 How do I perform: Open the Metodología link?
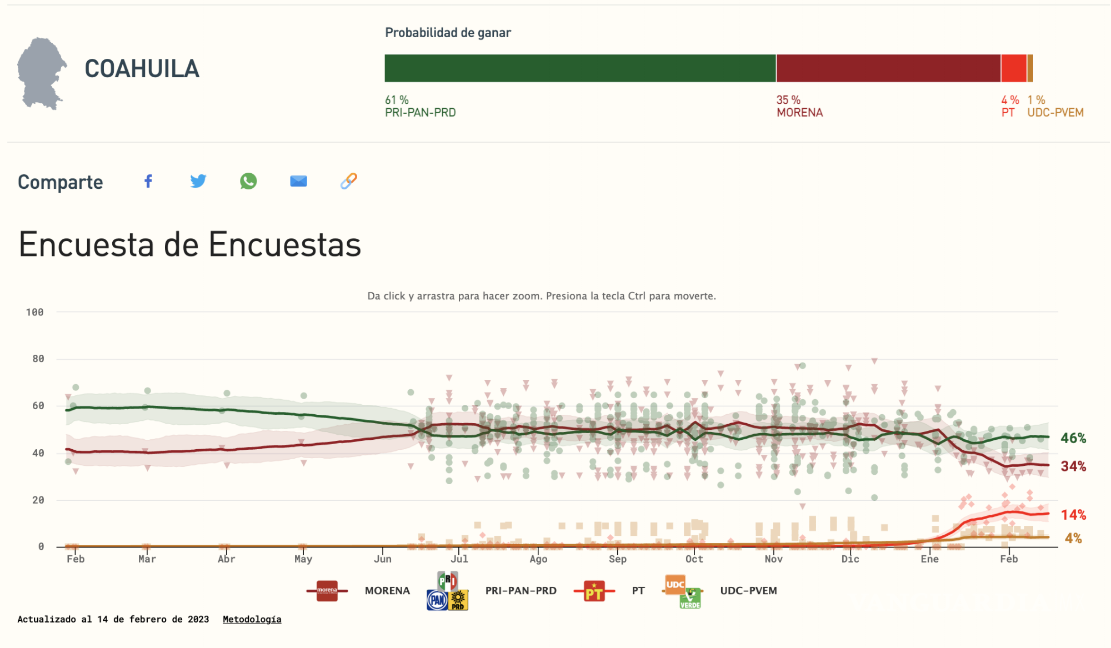coord(251,619)
